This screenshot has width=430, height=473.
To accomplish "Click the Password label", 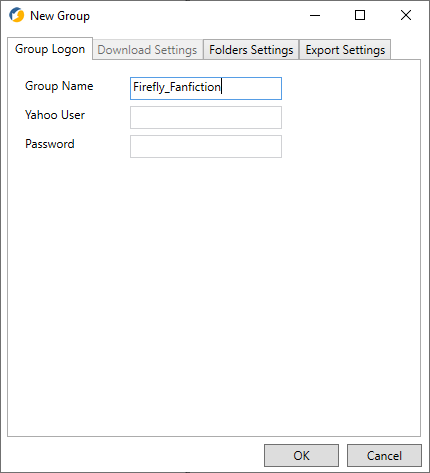I will (50, 144).
